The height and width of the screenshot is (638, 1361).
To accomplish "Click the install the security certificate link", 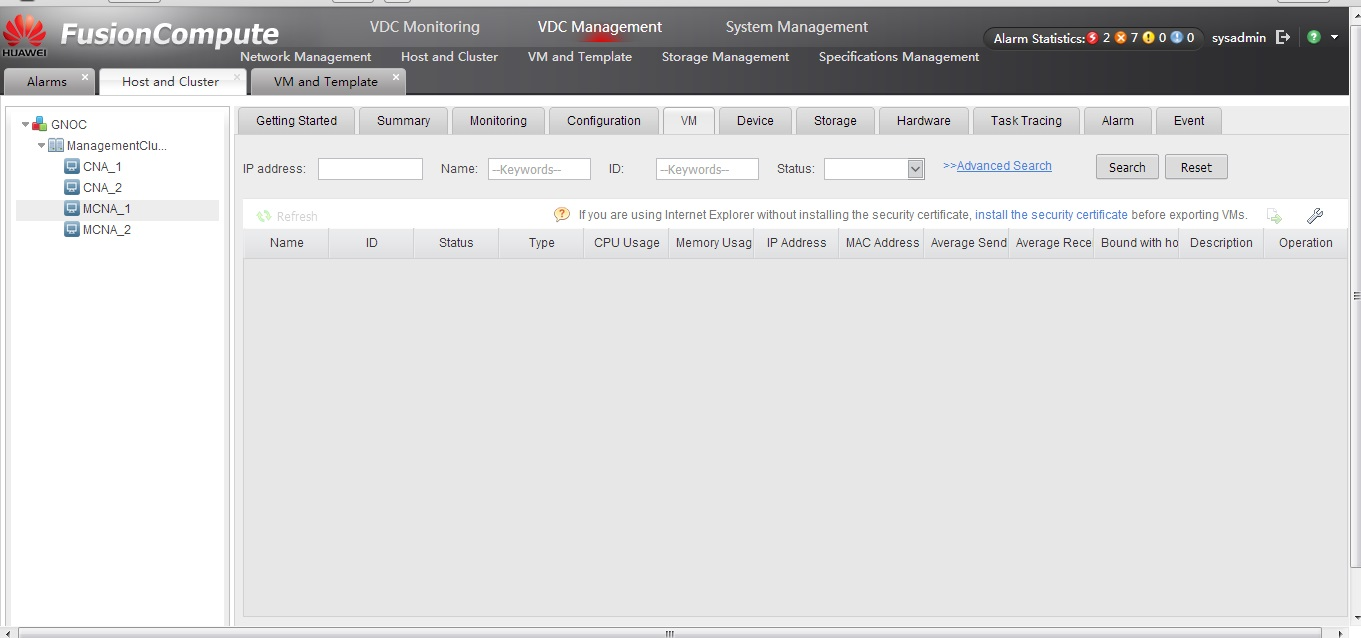I will [1051, 215].
